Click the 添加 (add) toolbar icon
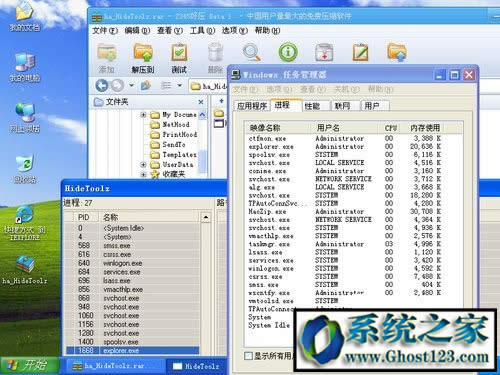Viewport: 500px width, 375px height. coord(107,53)
